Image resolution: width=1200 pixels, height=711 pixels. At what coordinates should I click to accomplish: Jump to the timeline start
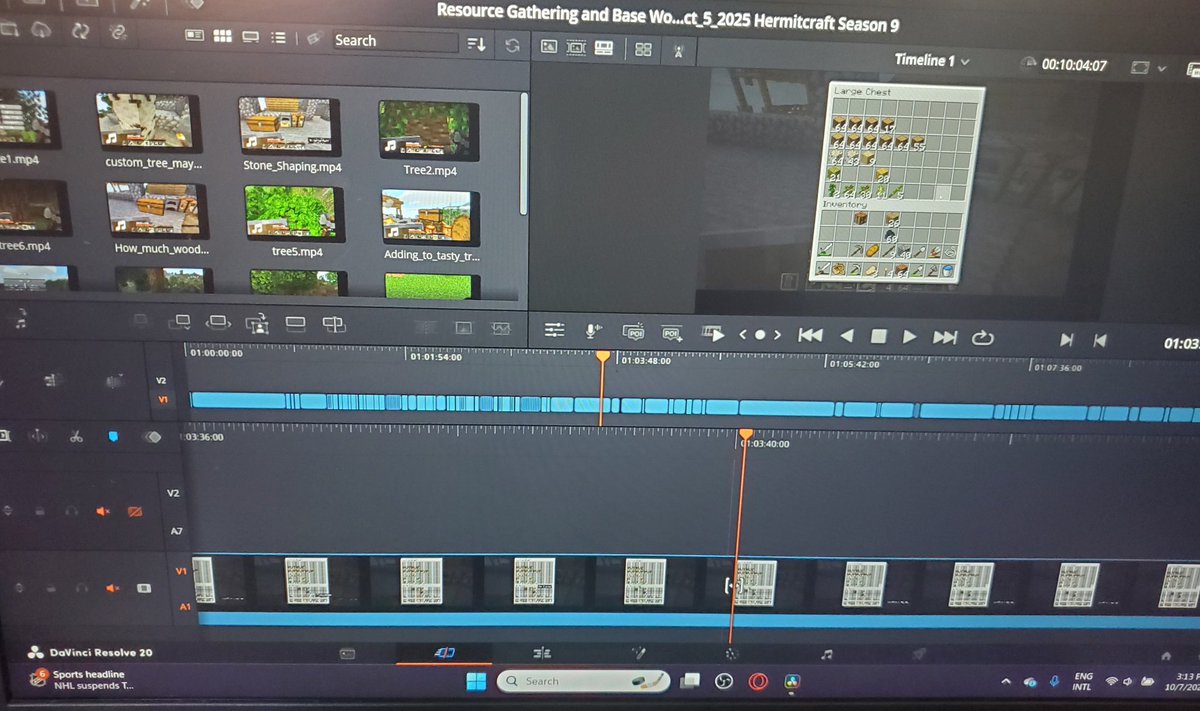coord(810,336)
